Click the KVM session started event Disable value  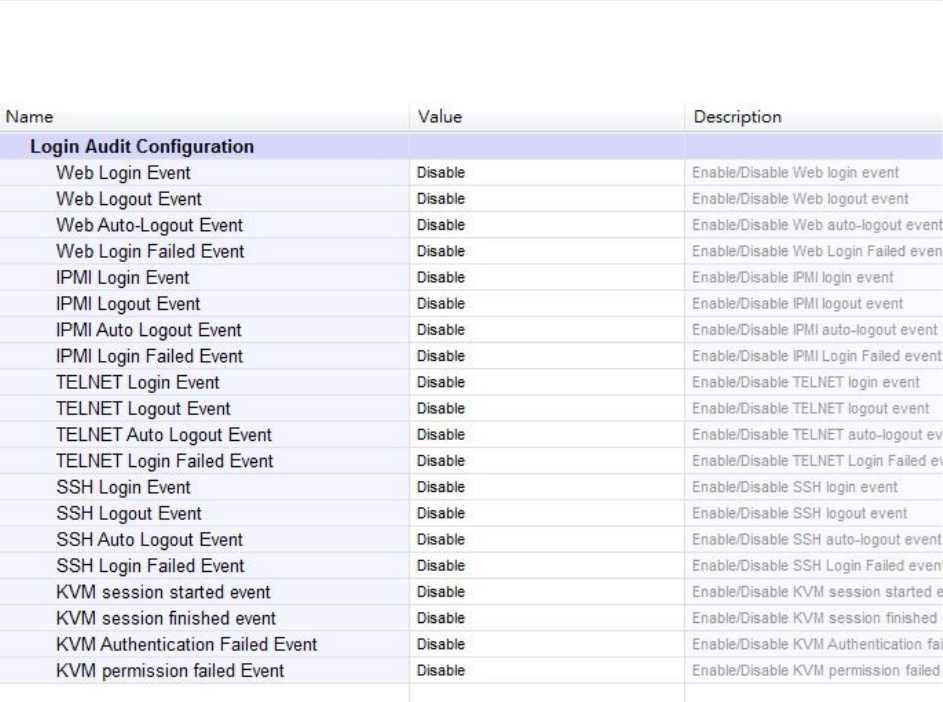point(441,593)
